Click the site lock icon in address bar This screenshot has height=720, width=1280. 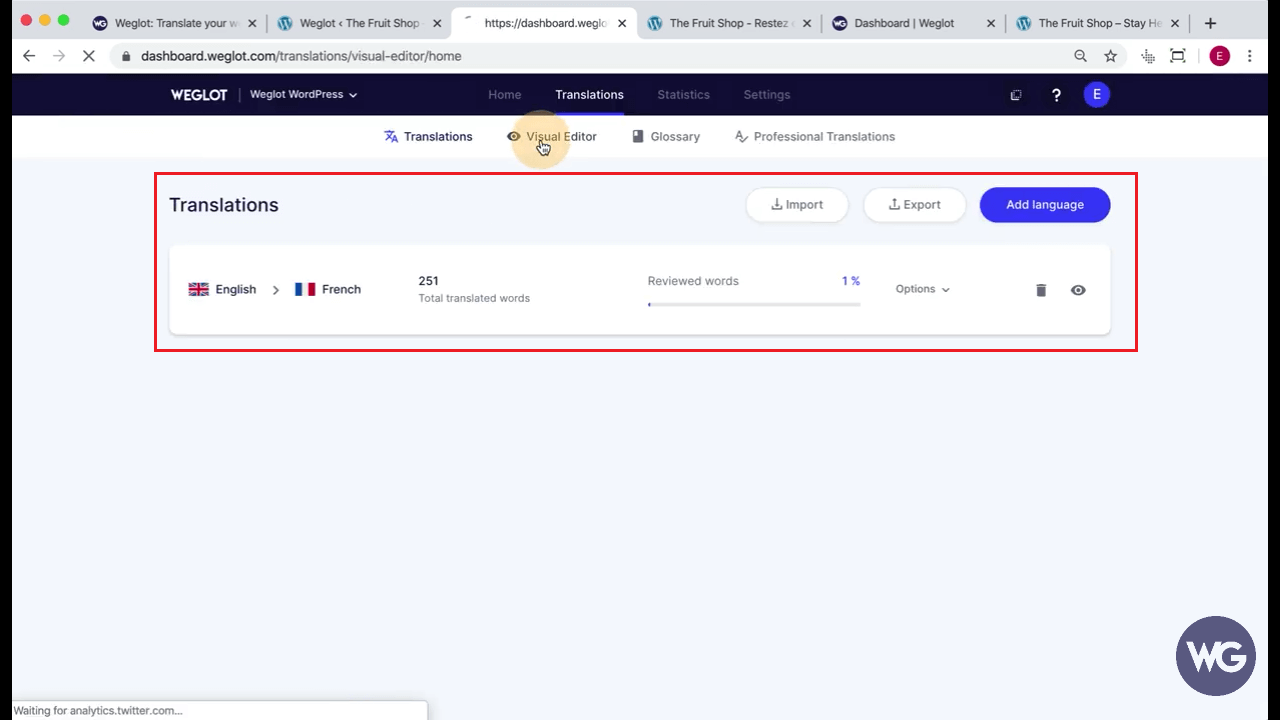tap(126, 56)
